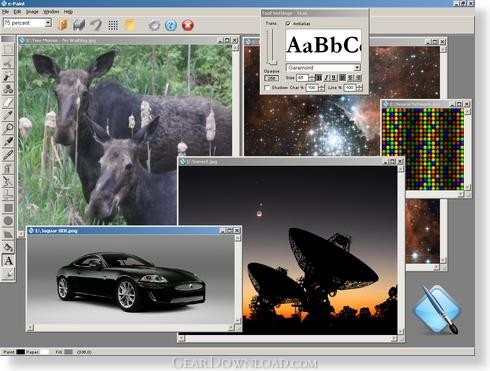Select the Magnifier zoom tool

point(8,128)
